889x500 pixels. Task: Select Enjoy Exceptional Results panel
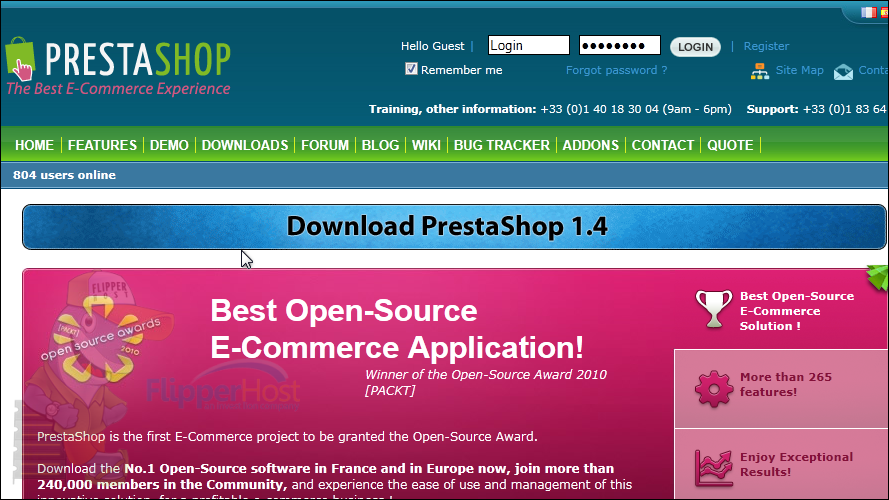click(x=781, y=464)
